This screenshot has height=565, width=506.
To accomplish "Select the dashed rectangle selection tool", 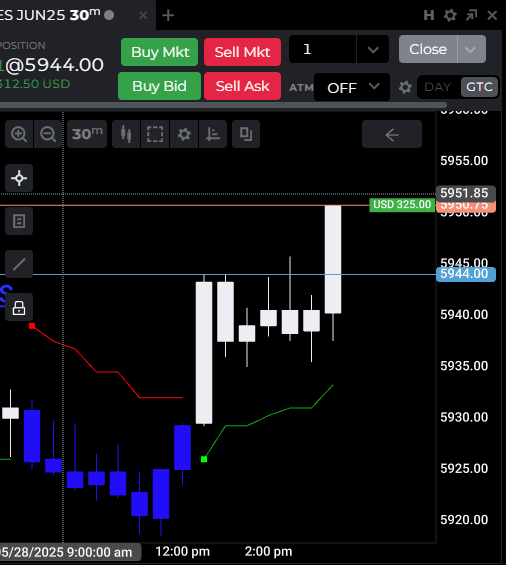I will 155,134.
